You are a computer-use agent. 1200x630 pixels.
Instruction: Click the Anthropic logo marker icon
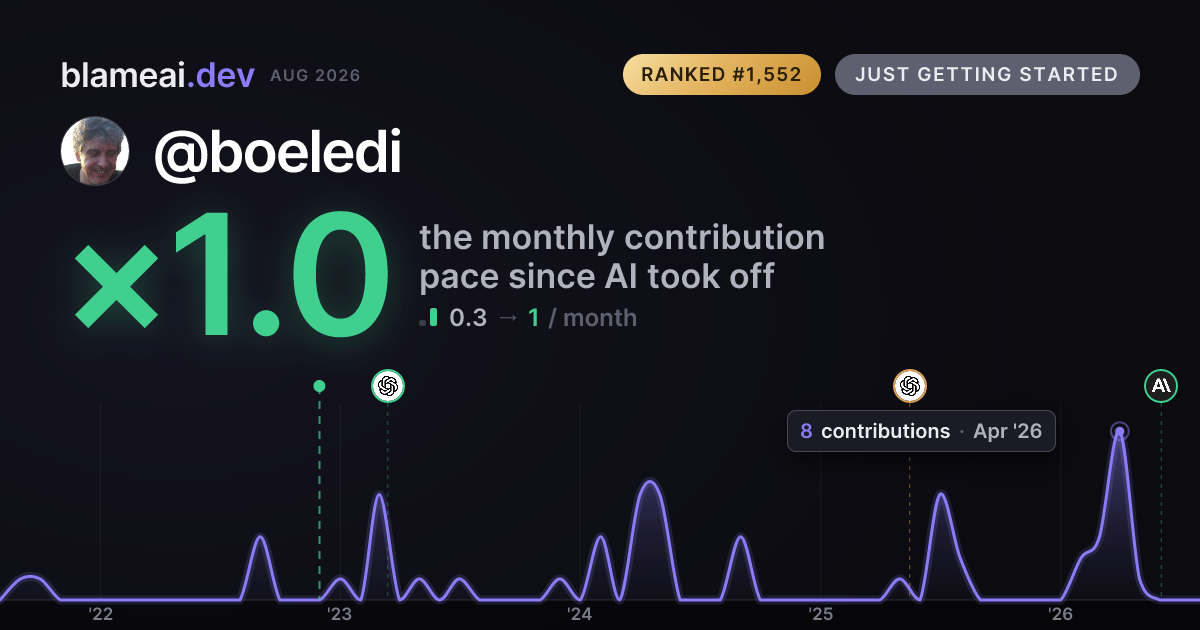1161,385
